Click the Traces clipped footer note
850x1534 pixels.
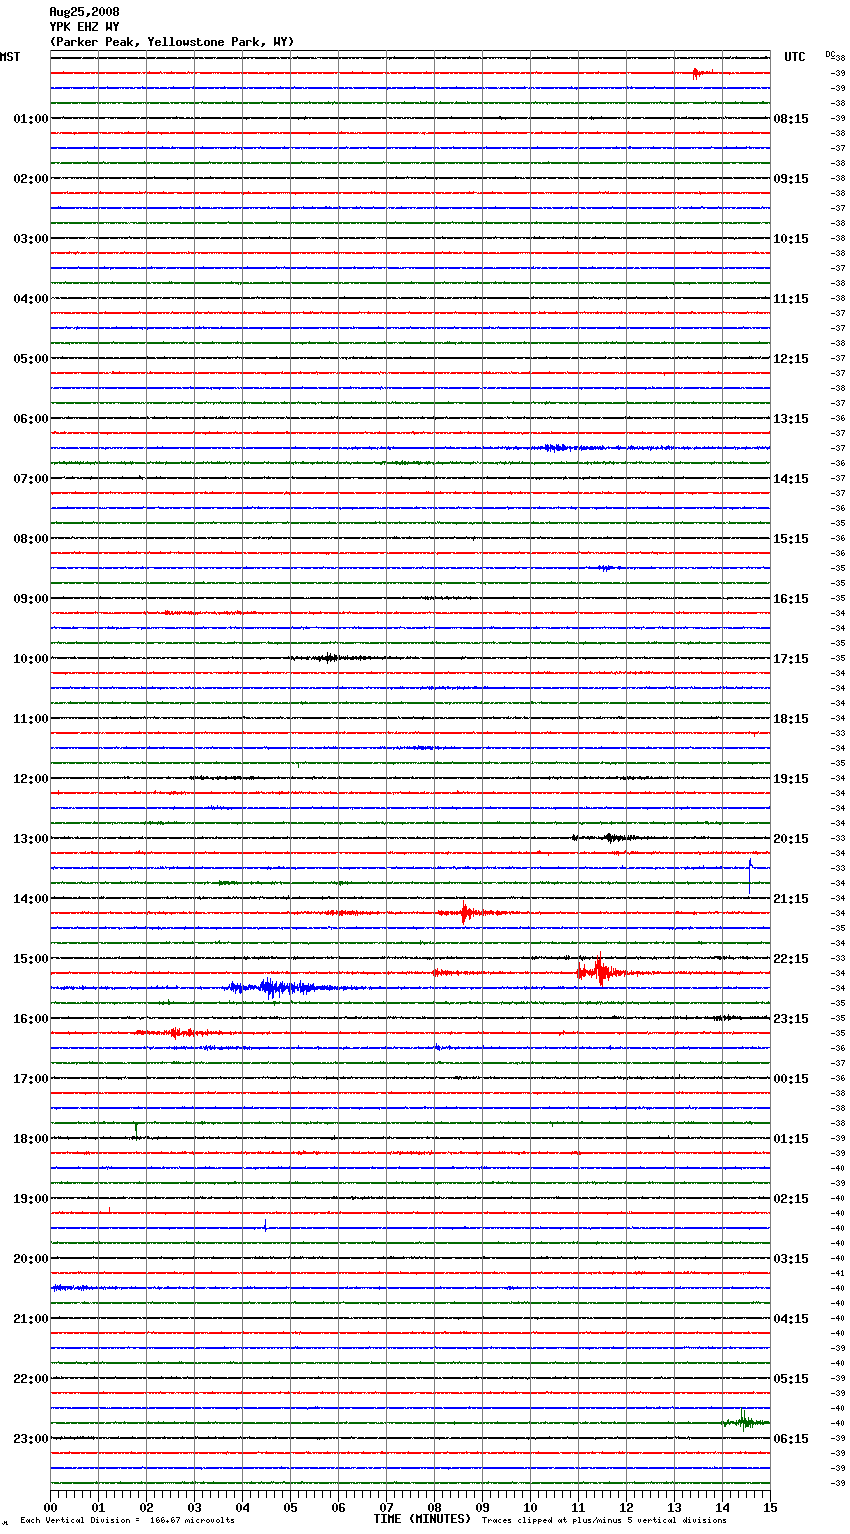[x=604, y=1521]
